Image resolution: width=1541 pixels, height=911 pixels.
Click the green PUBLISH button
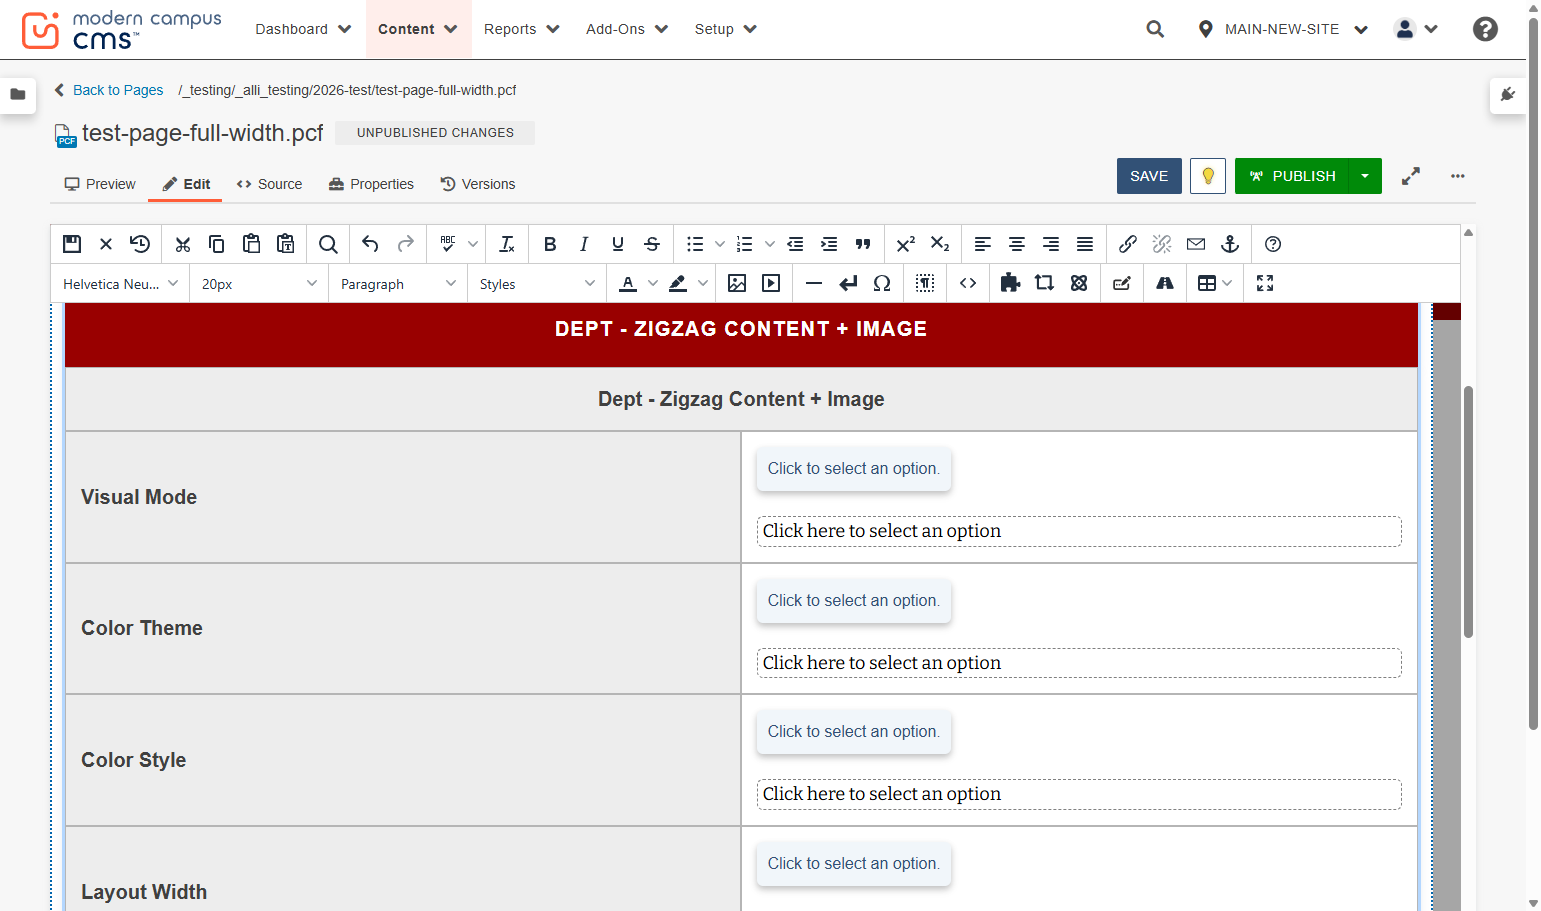click(x=1292, y=176)
